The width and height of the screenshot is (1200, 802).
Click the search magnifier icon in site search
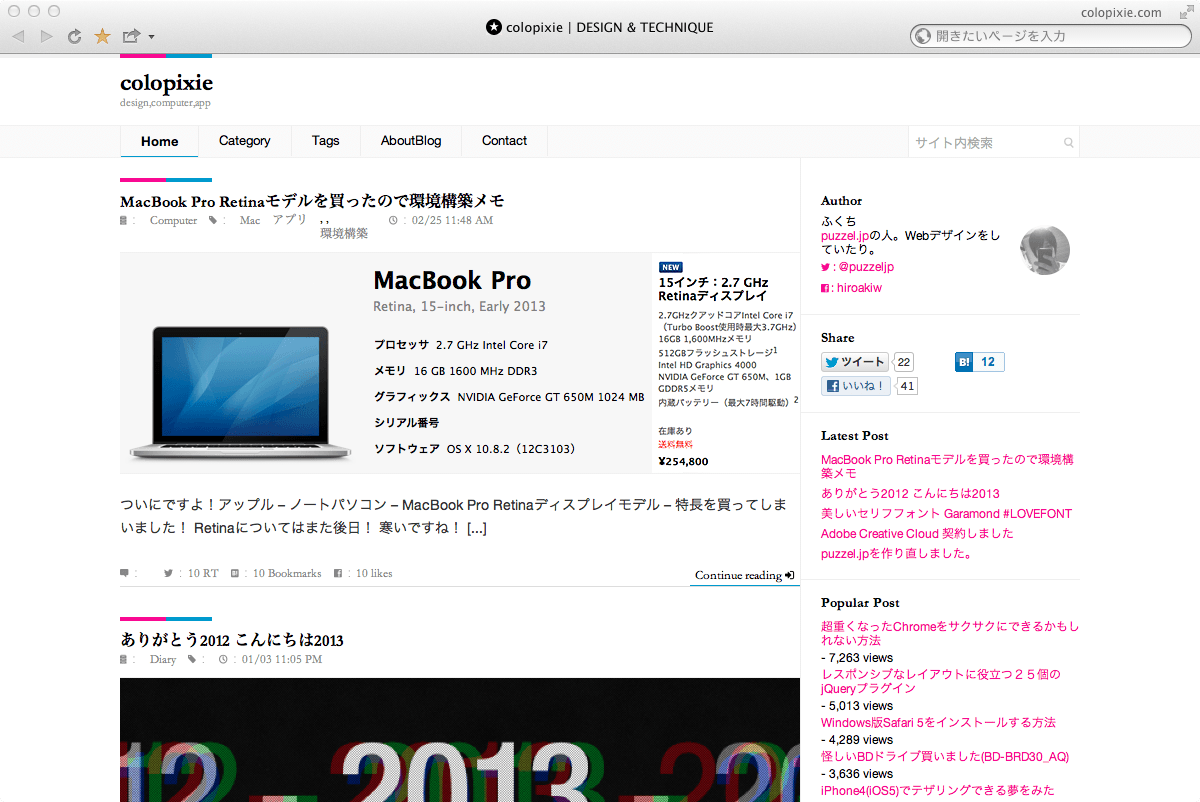coord(1068,143)
